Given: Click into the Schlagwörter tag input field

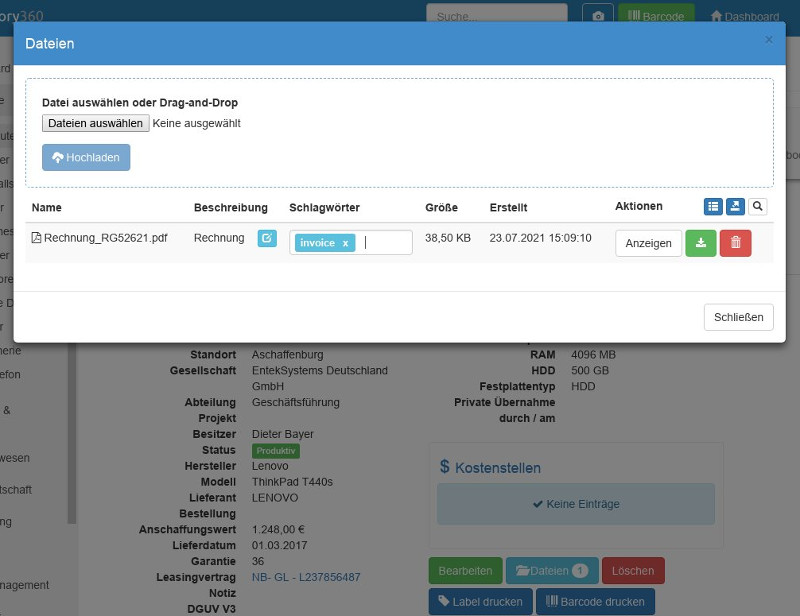Looking at the screenshot, I should pyautogui.click(x=385, y=243).
